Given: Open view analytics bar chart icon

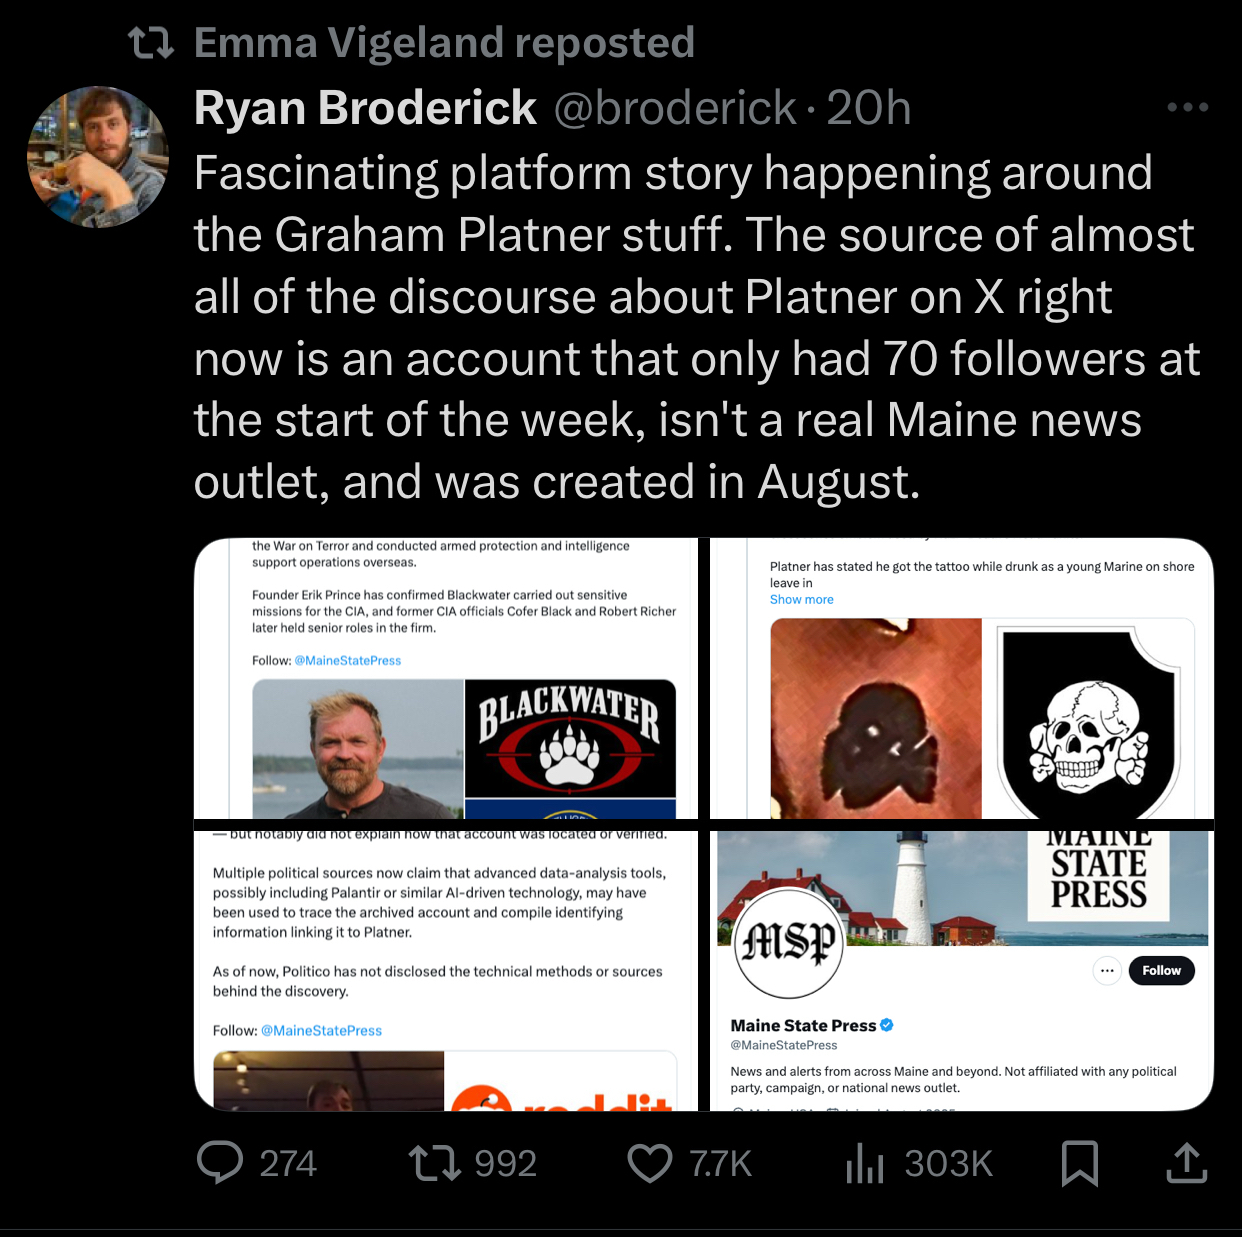Looking at the screenshot, I should [x=865, y=1162].
